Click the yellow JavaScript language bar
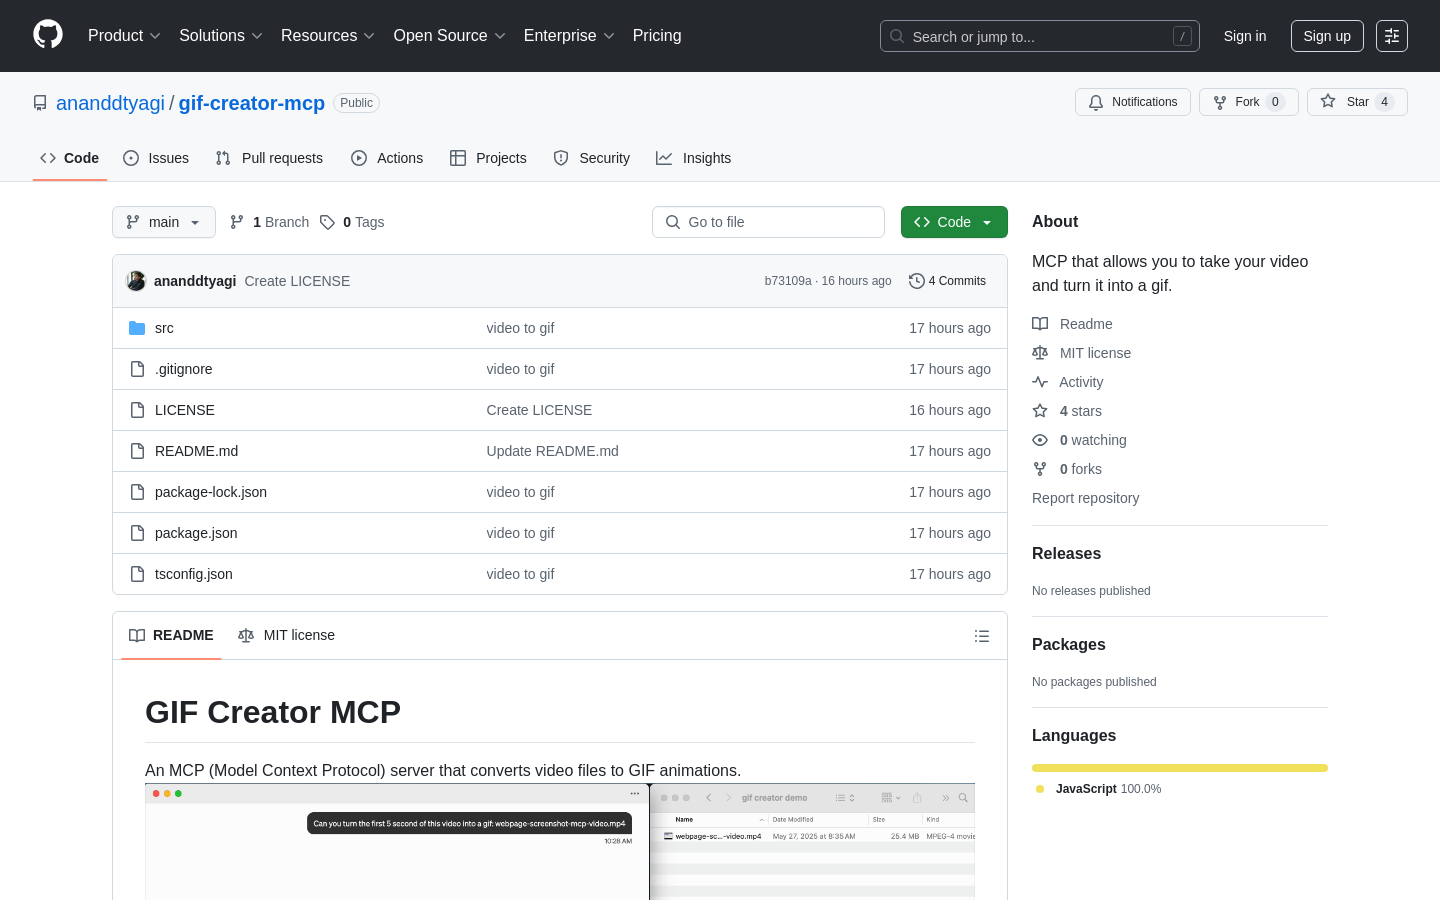The image size is (1440, 900). point(1180,768)
